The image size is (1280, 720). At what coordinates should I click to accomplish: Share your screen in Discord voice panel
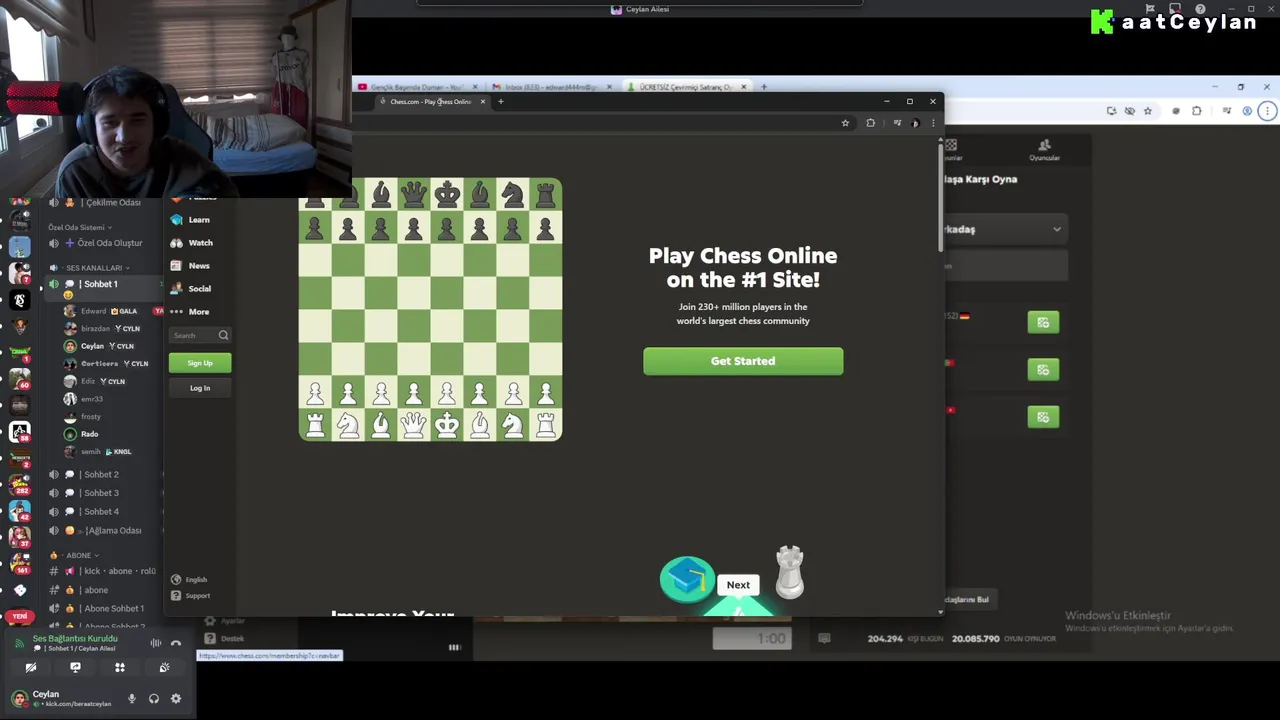[75, 667]
